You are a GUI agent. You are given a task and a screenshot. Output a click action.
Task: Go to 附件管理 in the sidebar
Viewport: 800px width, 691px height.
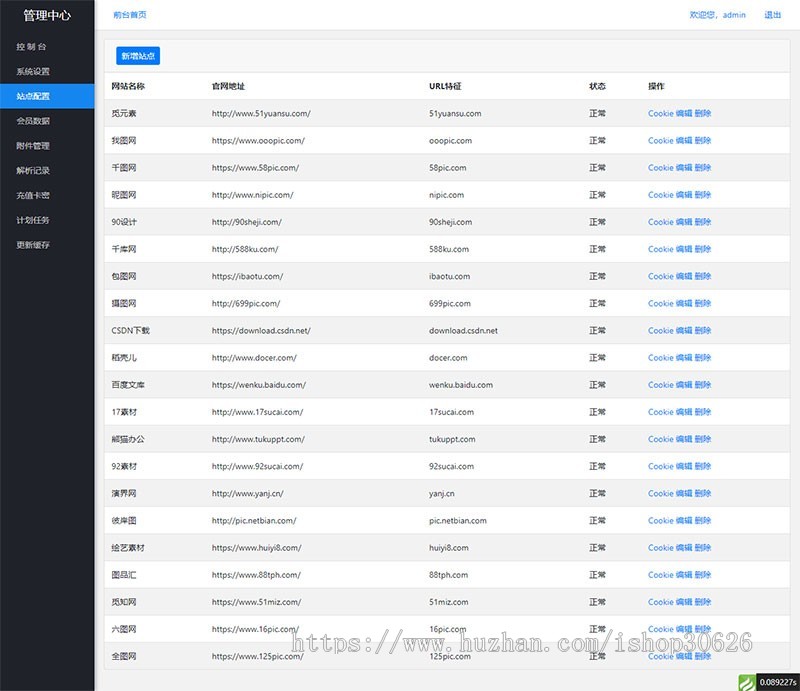tap(33, 146)
